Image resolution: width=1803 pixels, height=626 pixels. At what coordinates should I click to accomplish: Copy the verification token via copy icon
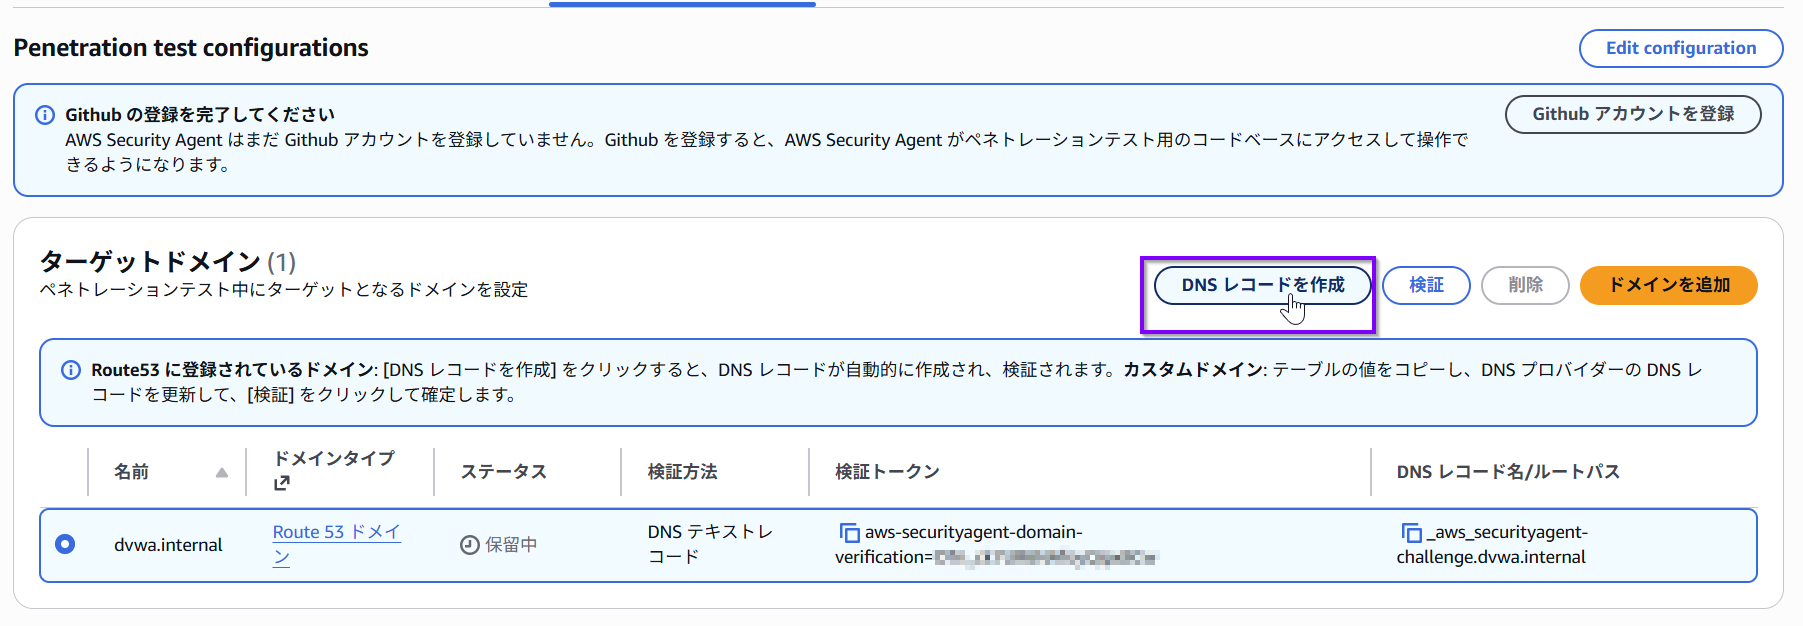[849, 533]
